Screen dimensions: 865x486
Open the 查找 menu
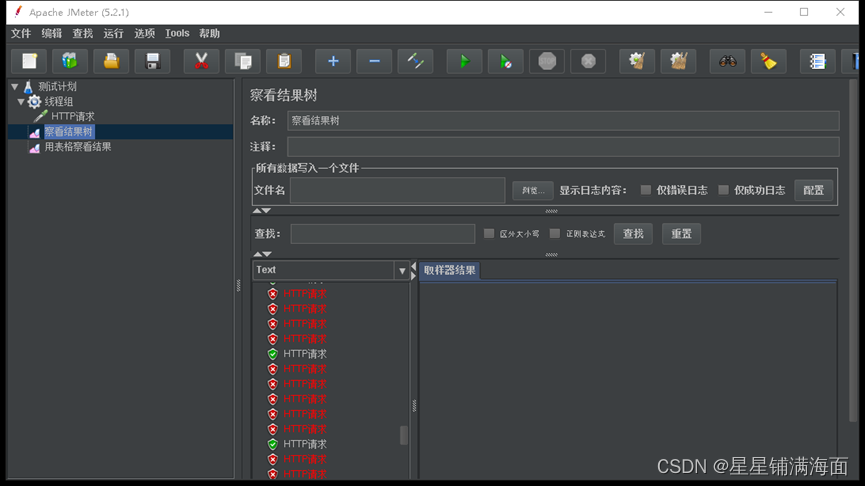tap(83, 34)
